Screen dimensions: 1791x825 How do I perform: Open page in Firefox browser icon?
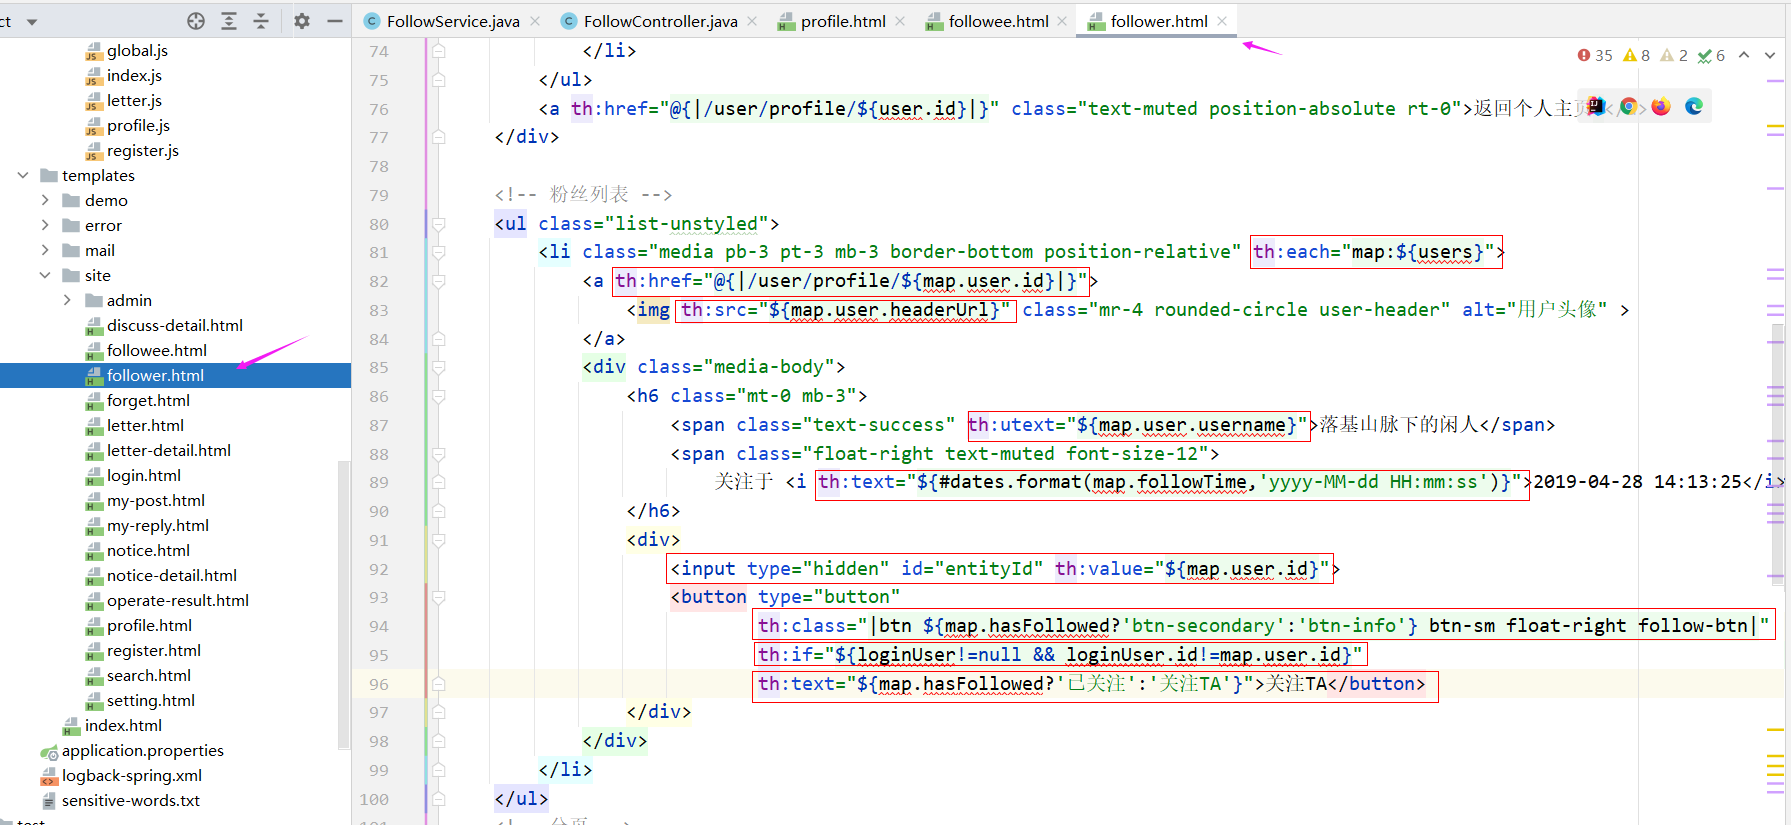[1661, 106]
